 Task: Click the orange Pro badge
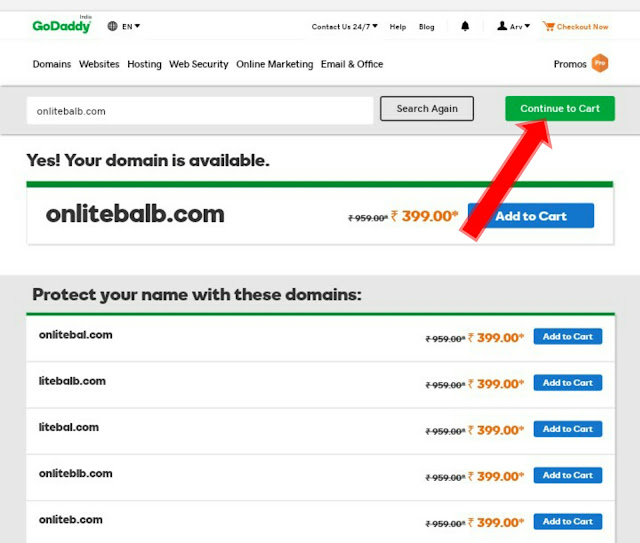click(x=600, y=63)
